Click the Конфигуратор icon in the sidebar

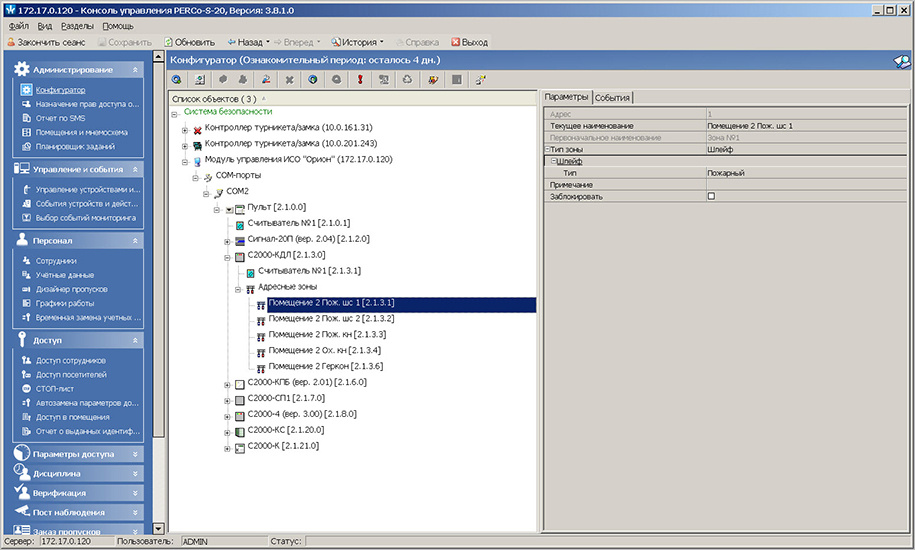tap(26, 90)
